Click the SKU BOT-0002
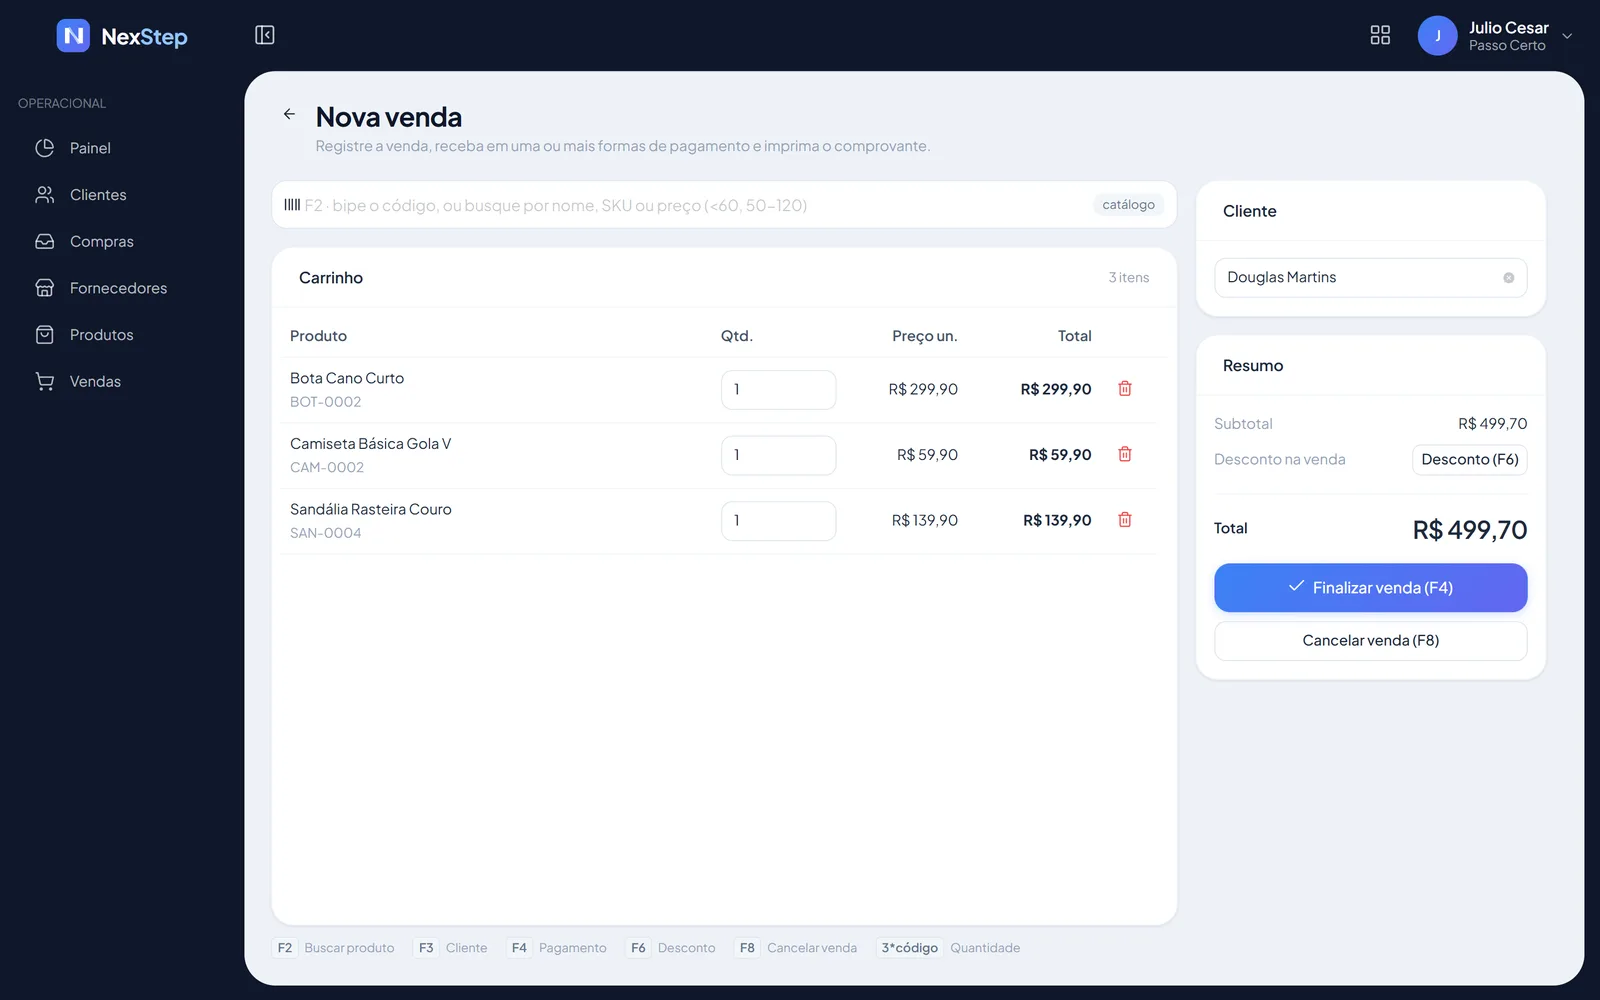The image size is (1600, 1000). [325, 402]
